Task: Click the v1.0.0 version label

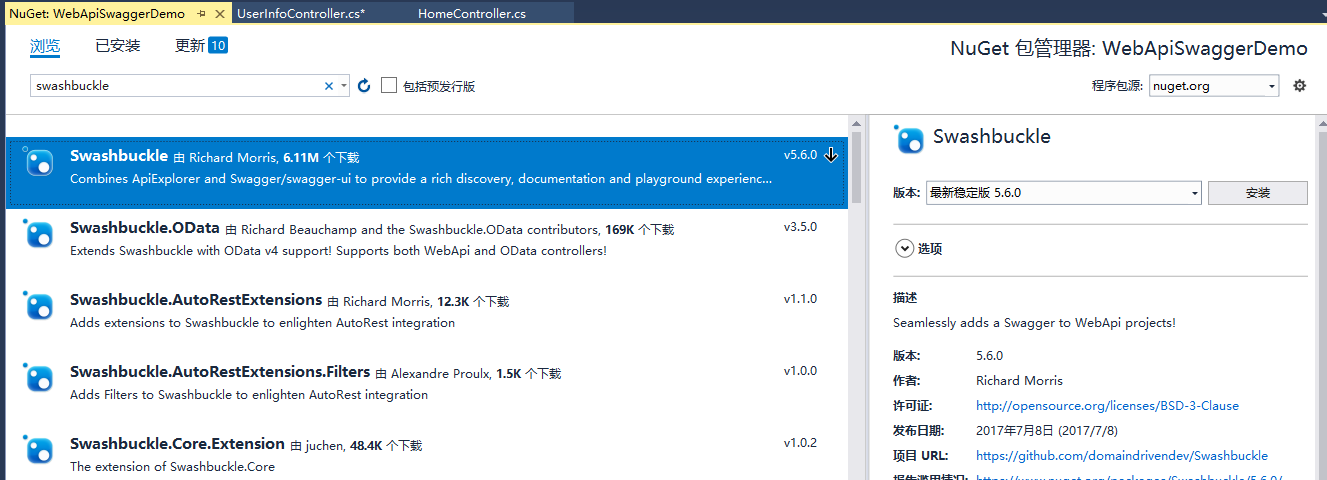Action: [x=800, y=371]
